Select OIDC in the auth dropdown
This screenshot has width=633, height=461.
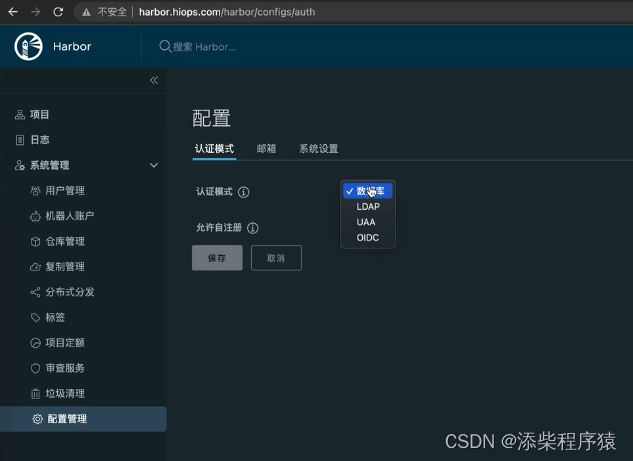pos(368,238)
